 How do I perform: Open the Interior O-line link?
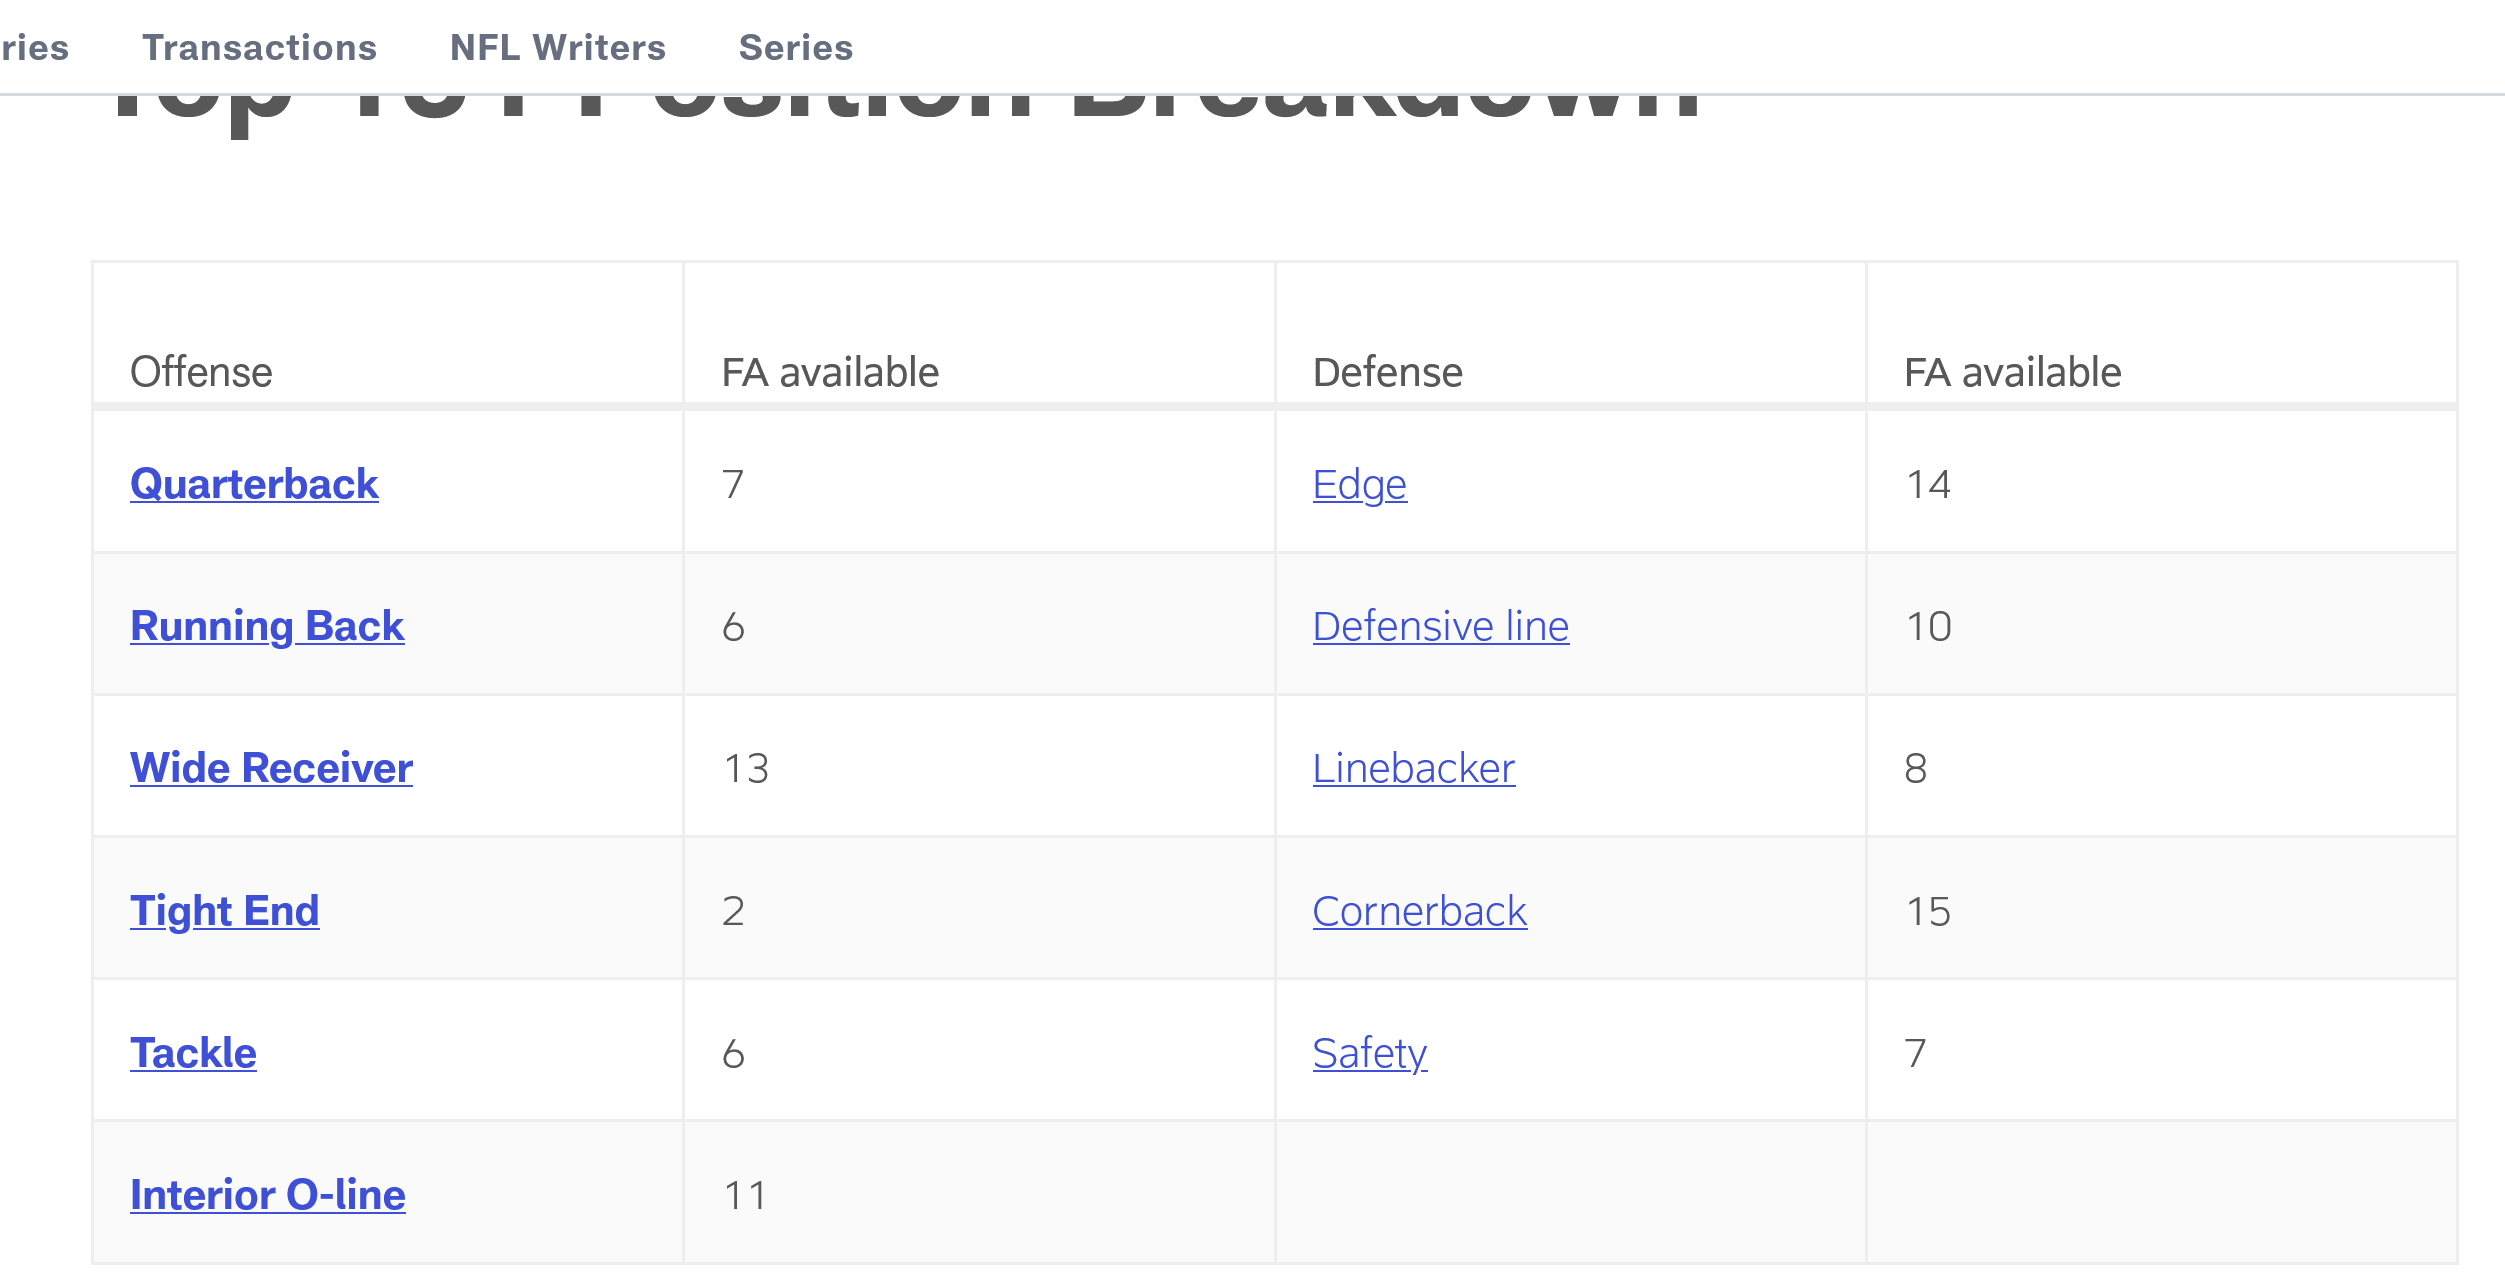[267, 1195]
